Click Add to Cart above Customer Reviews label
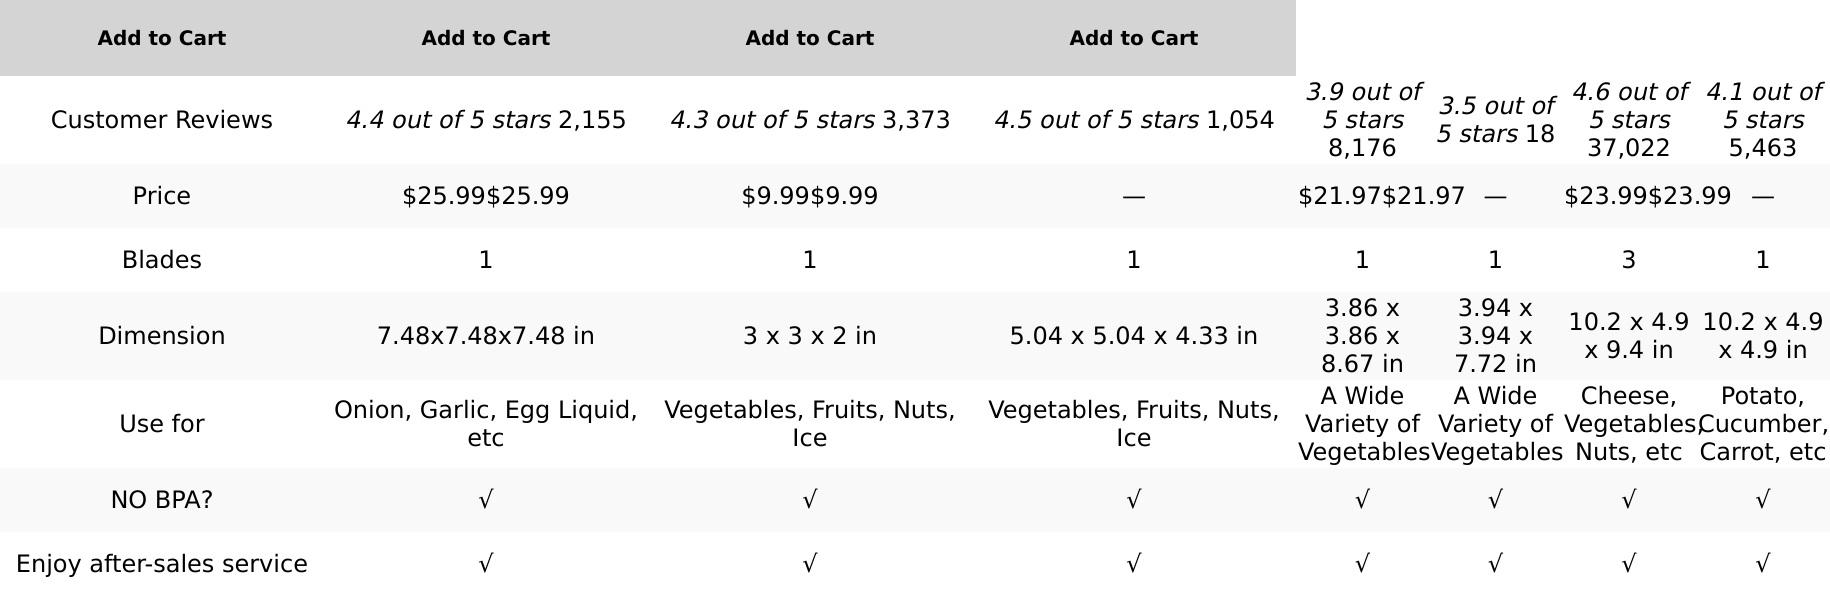This screenshot has width=1830, height=596. [161, 38]
